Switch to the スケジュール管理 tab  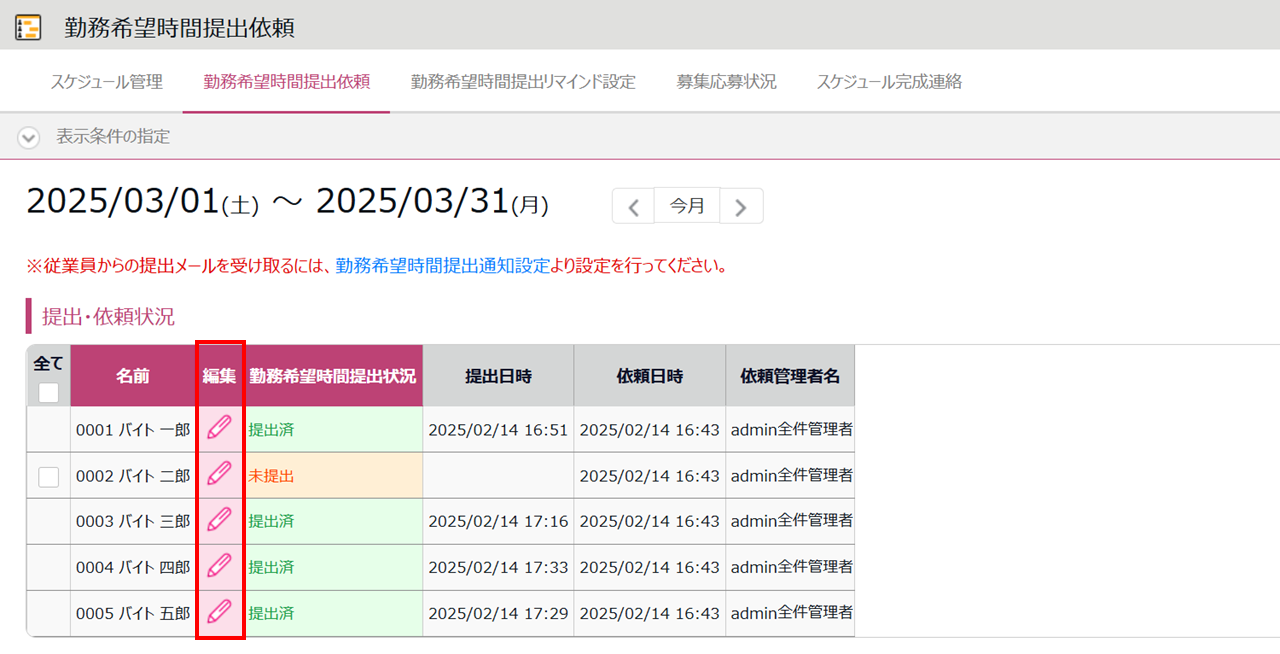point(106,82)
